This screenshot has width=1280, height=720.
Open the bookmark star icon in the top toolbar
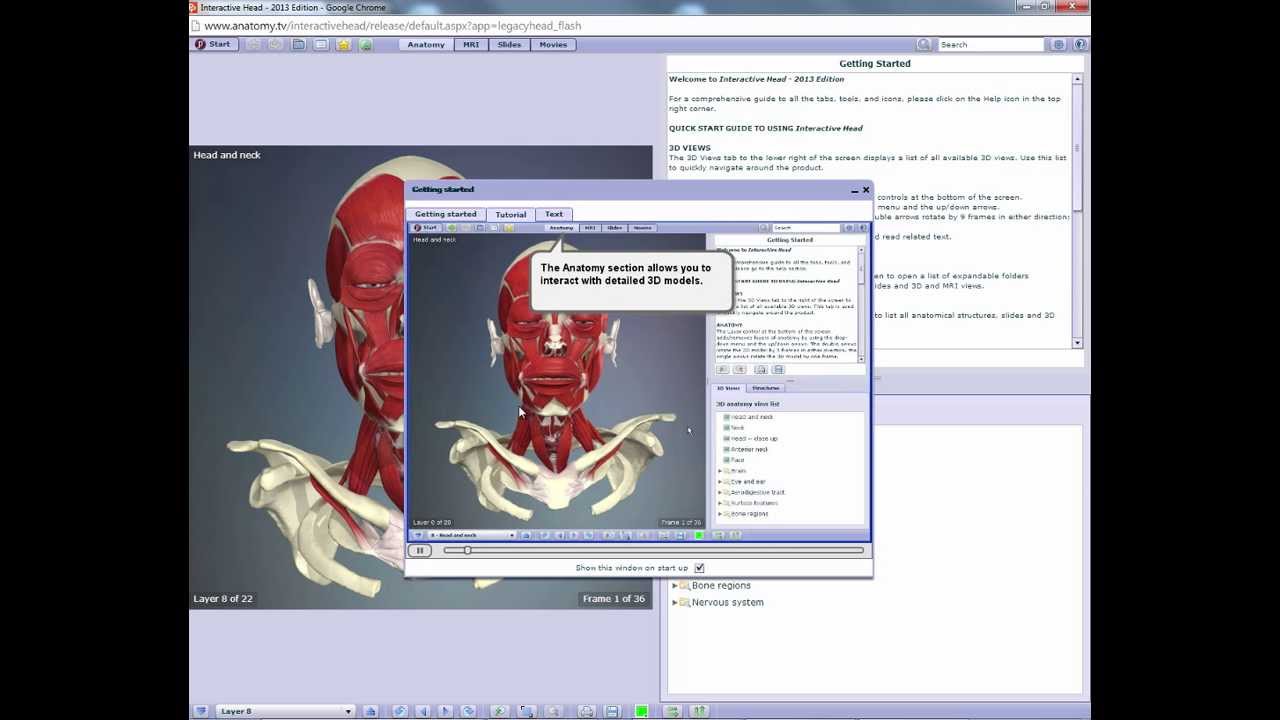[343, 44]
